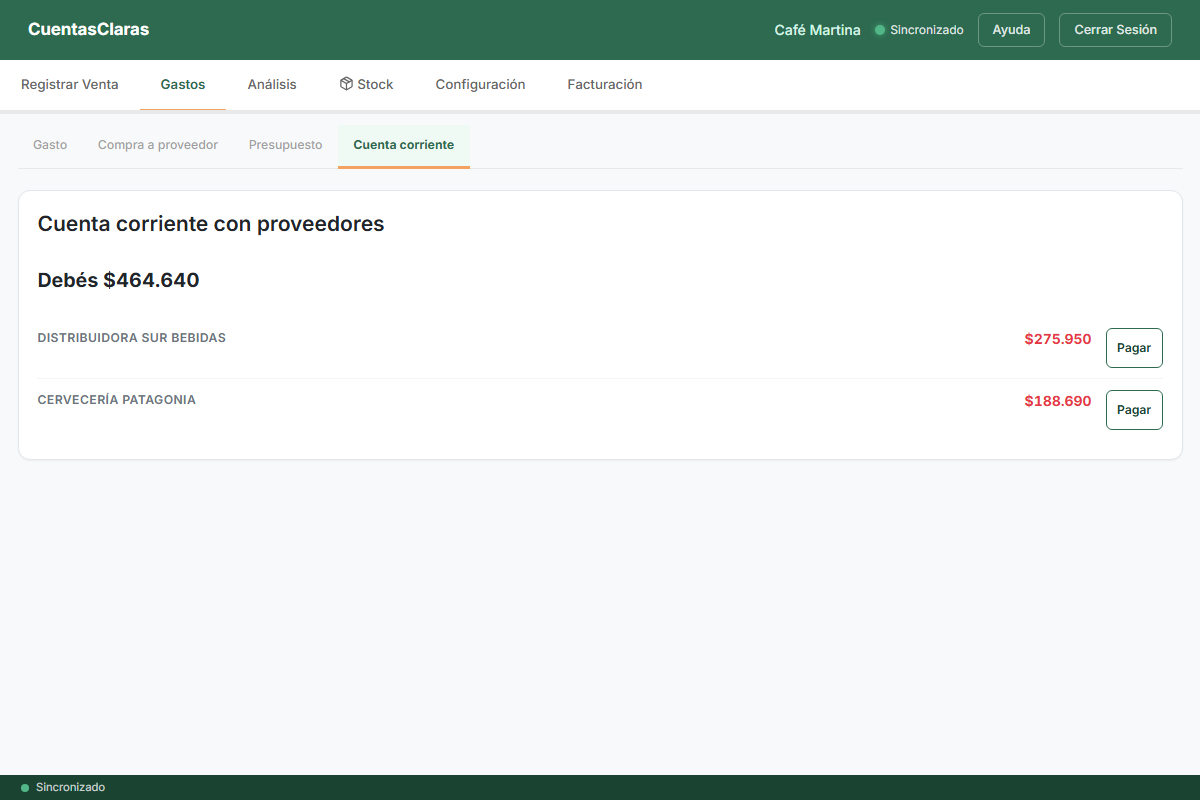The image size is (1200, 800).
Task: Pay Cervecería Patagonia with Pagar
Action: [x=1134, y=410]
